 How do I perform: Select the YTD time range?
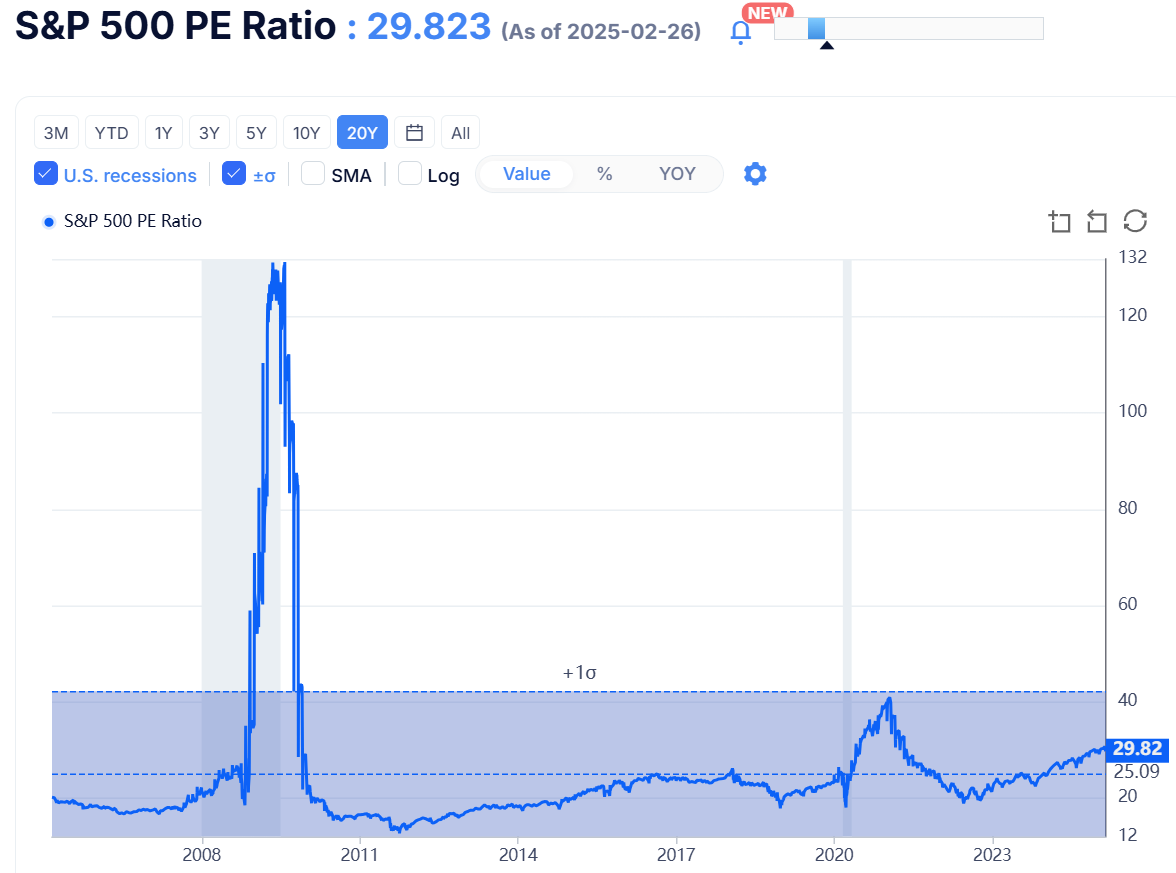112,133
